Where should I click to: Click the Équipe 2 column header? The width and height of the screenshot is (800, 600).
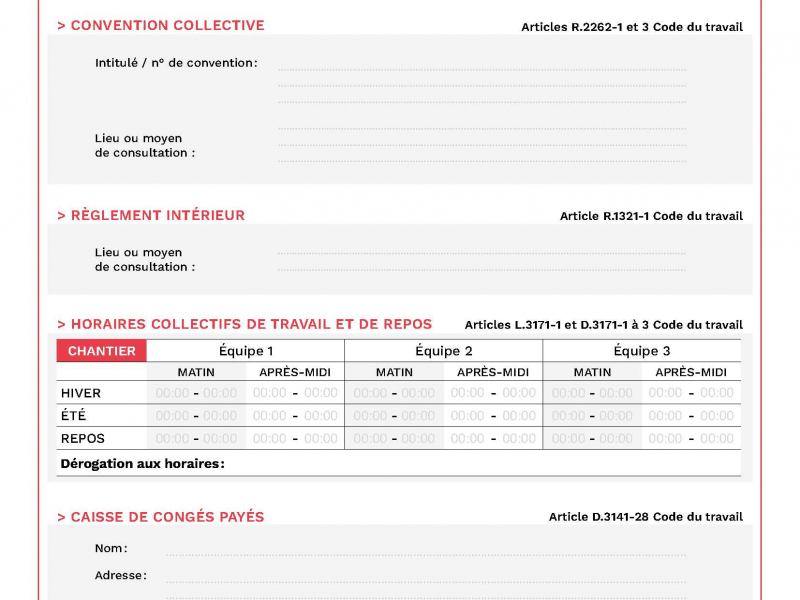click(444, 351)
